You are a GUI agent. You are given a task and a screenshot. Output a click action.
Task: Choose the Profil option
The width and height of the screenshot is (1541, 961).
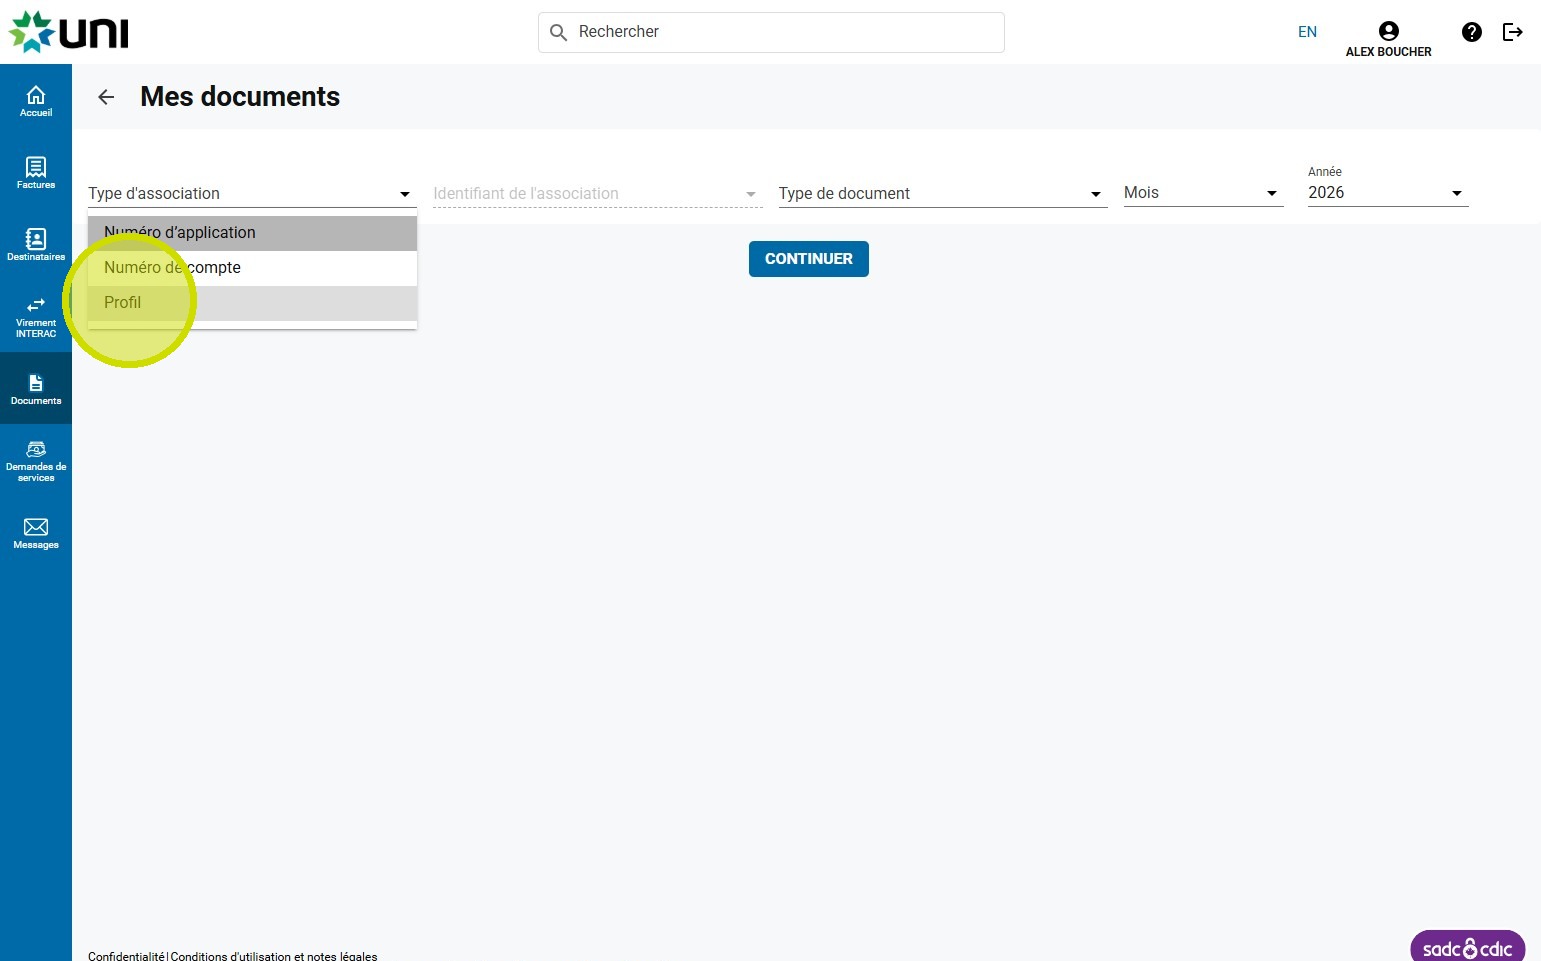point(252,303)
